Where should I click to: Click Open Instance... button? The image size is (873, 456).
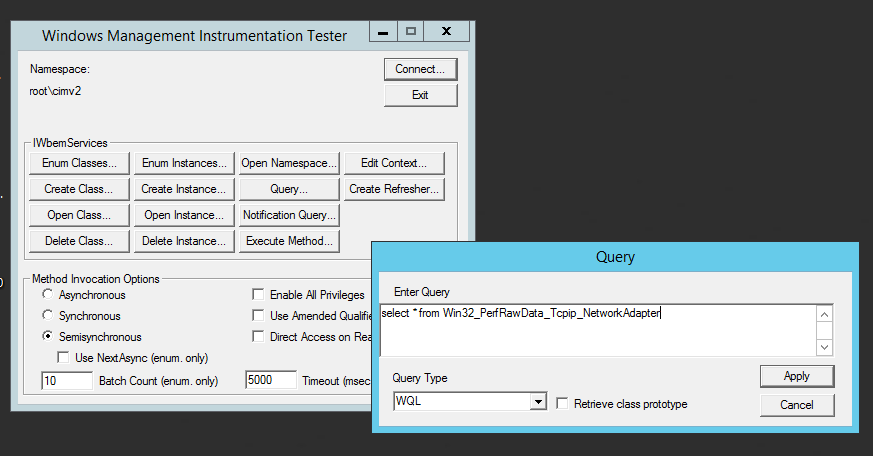click(x=184, y=215)
